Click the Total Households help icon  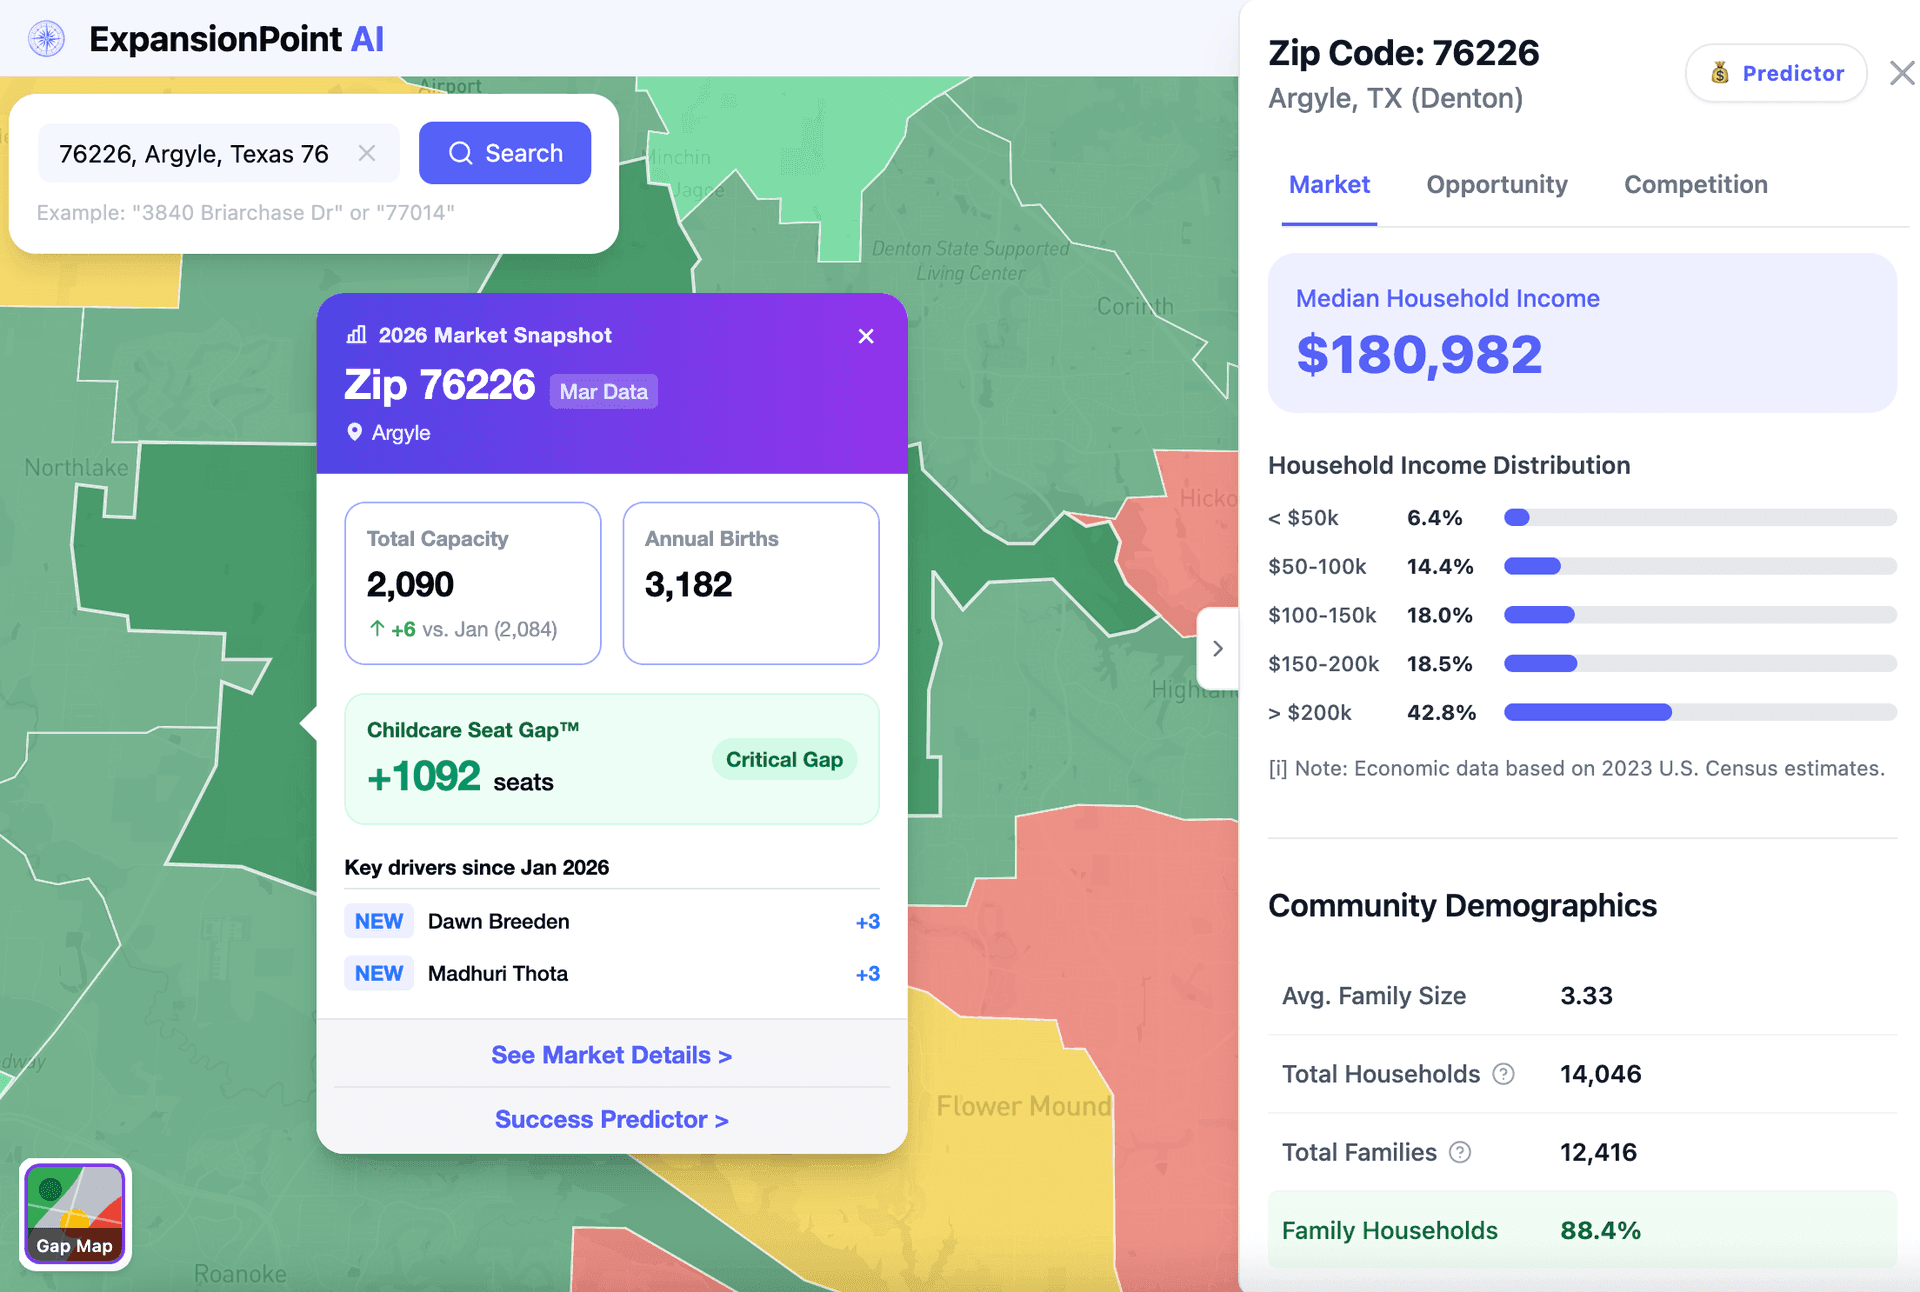pyautogui.click(x=1503, y=1074)
